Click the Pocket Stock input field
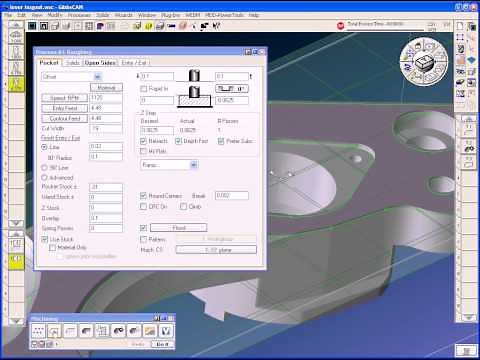The height and width of the screenshot is (360, 480). click(106, 187)
